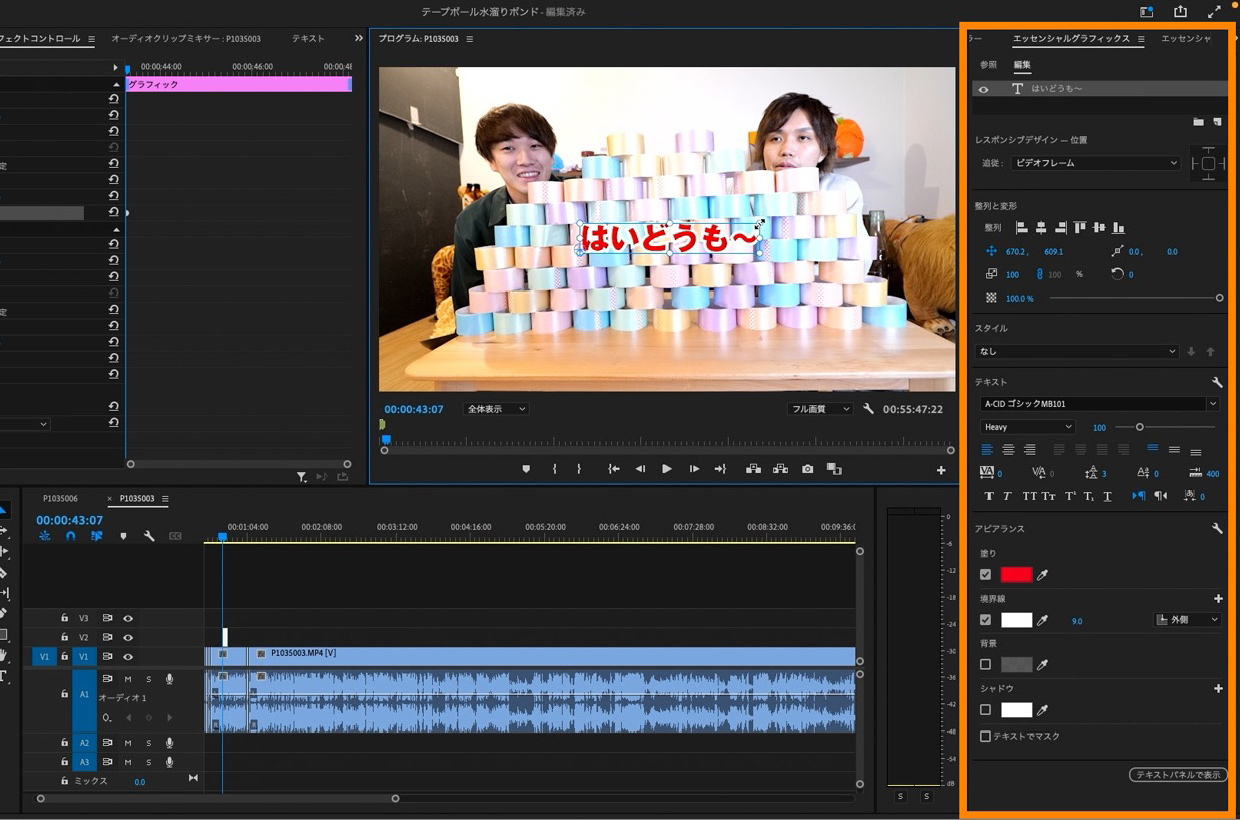Click play button in Program monitor
The width and height of the screenshot is (1240, 820).
tap(667, 469)
